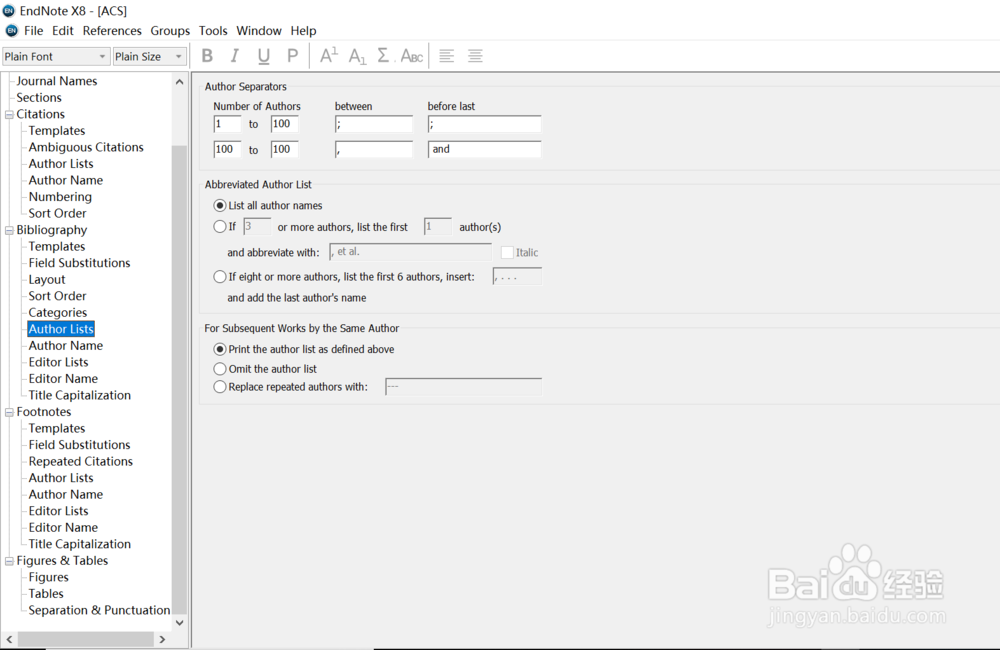
Task: Open the Plain Font dropdown
Action: (55, 57)
